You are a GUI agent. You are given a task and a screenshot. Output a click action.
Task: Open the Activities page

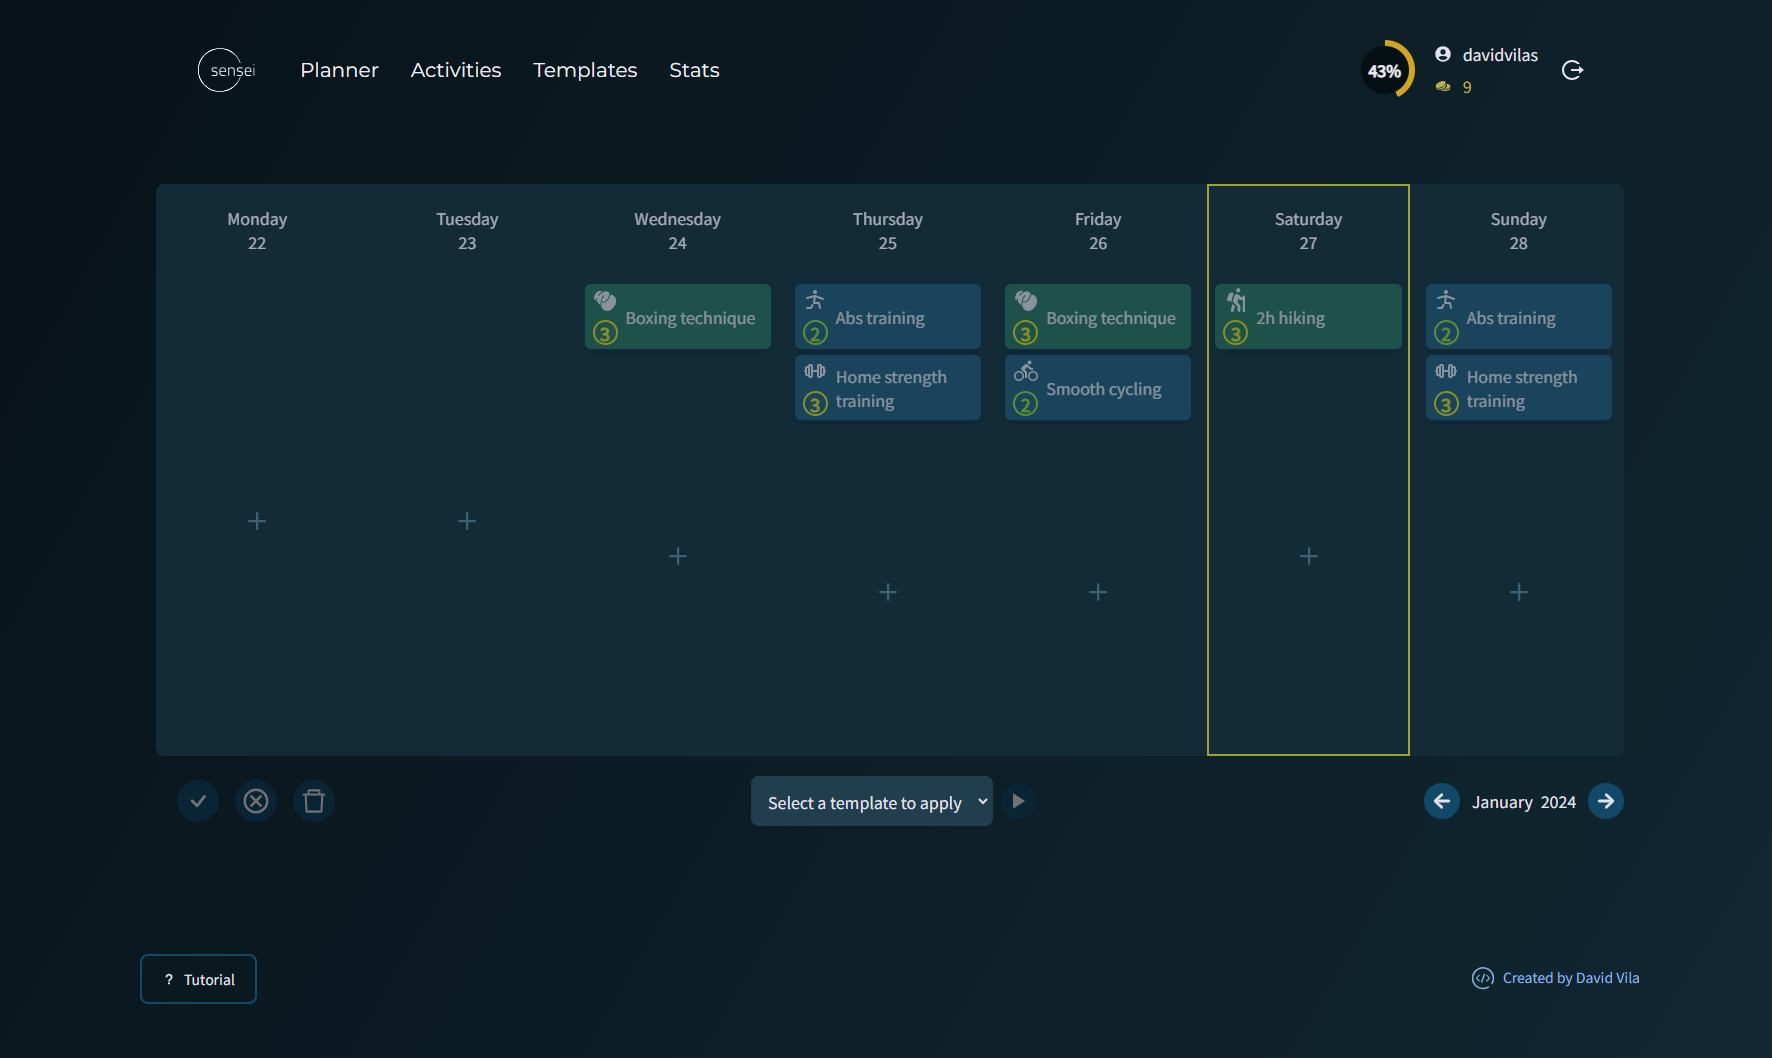pos(456,70)
